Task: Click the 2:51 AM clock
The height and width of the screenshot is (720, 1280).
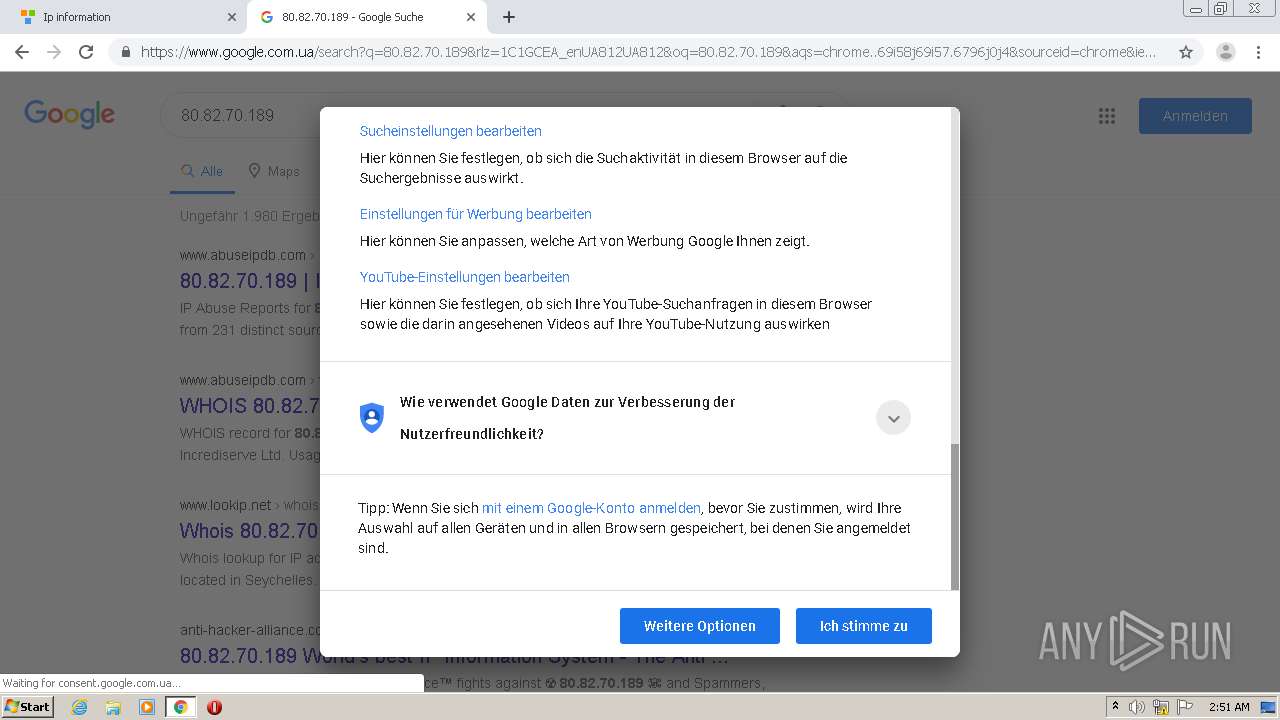Action: point(1229,707)
